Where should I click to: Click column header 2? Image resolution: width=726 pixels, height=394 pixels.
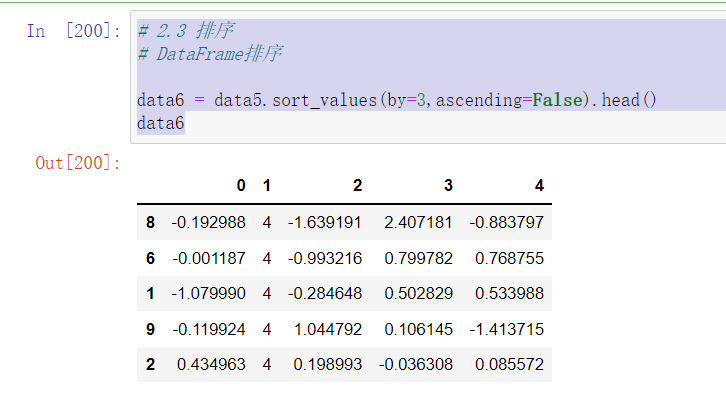[x=357, y=185]
